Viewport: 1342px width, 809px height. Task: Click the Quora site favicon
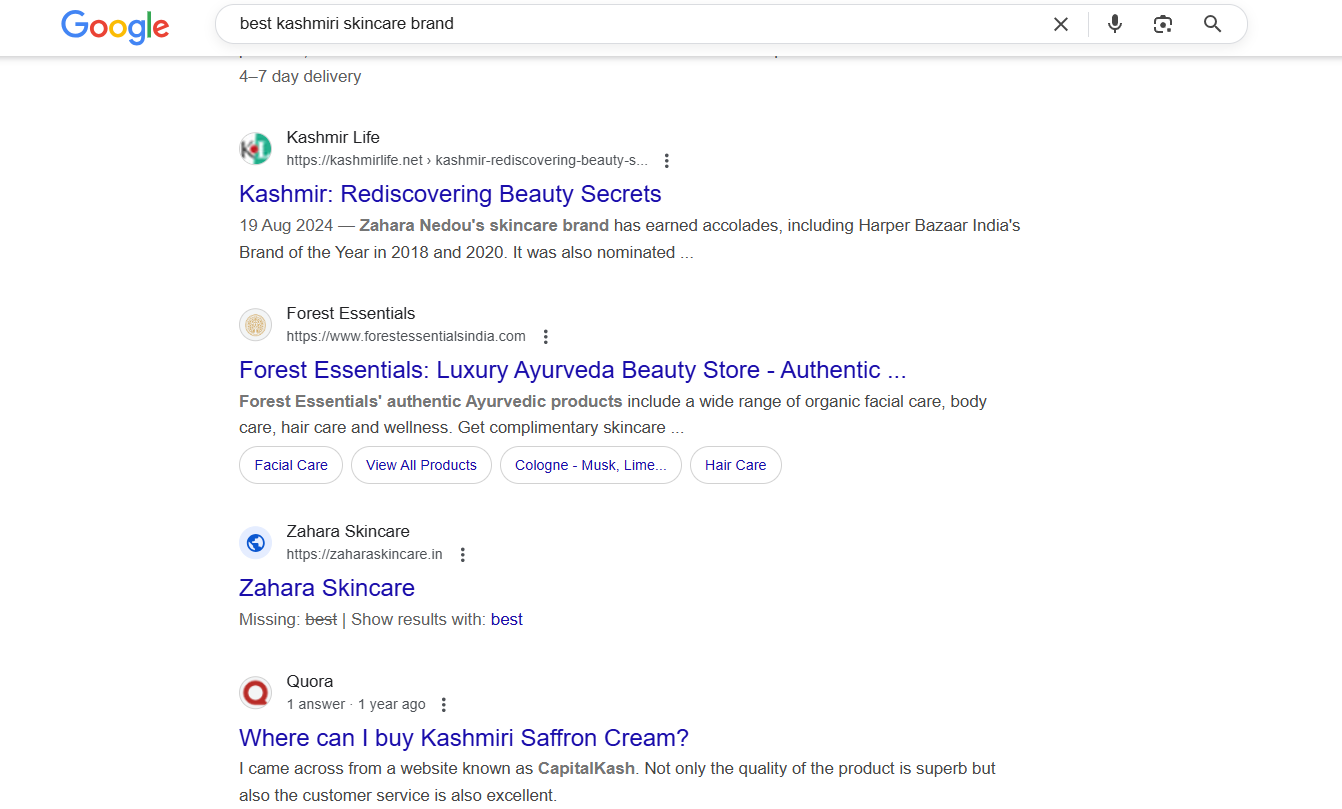pos(256,693)
